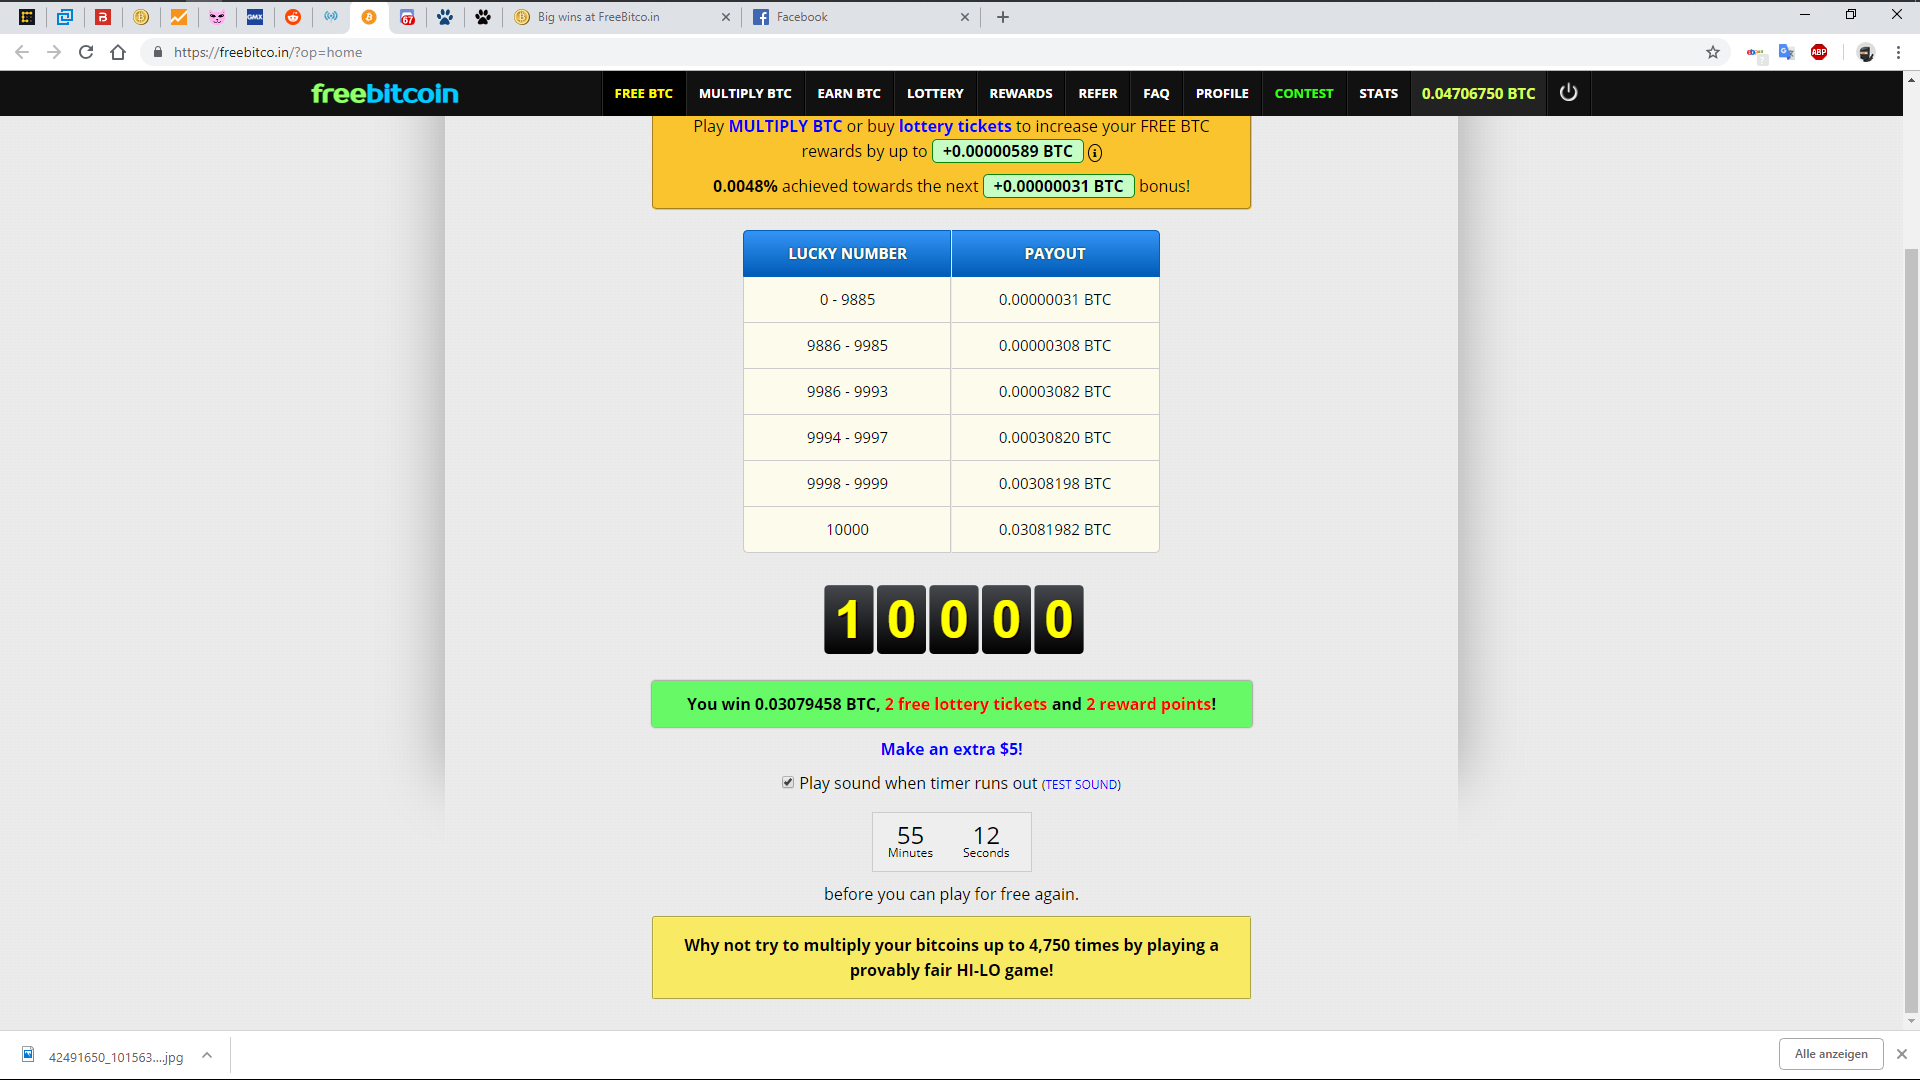Open the pinned calendar 67 tab
The height and width of the screenshot is (1080, 1920).
tap(407, 17)
